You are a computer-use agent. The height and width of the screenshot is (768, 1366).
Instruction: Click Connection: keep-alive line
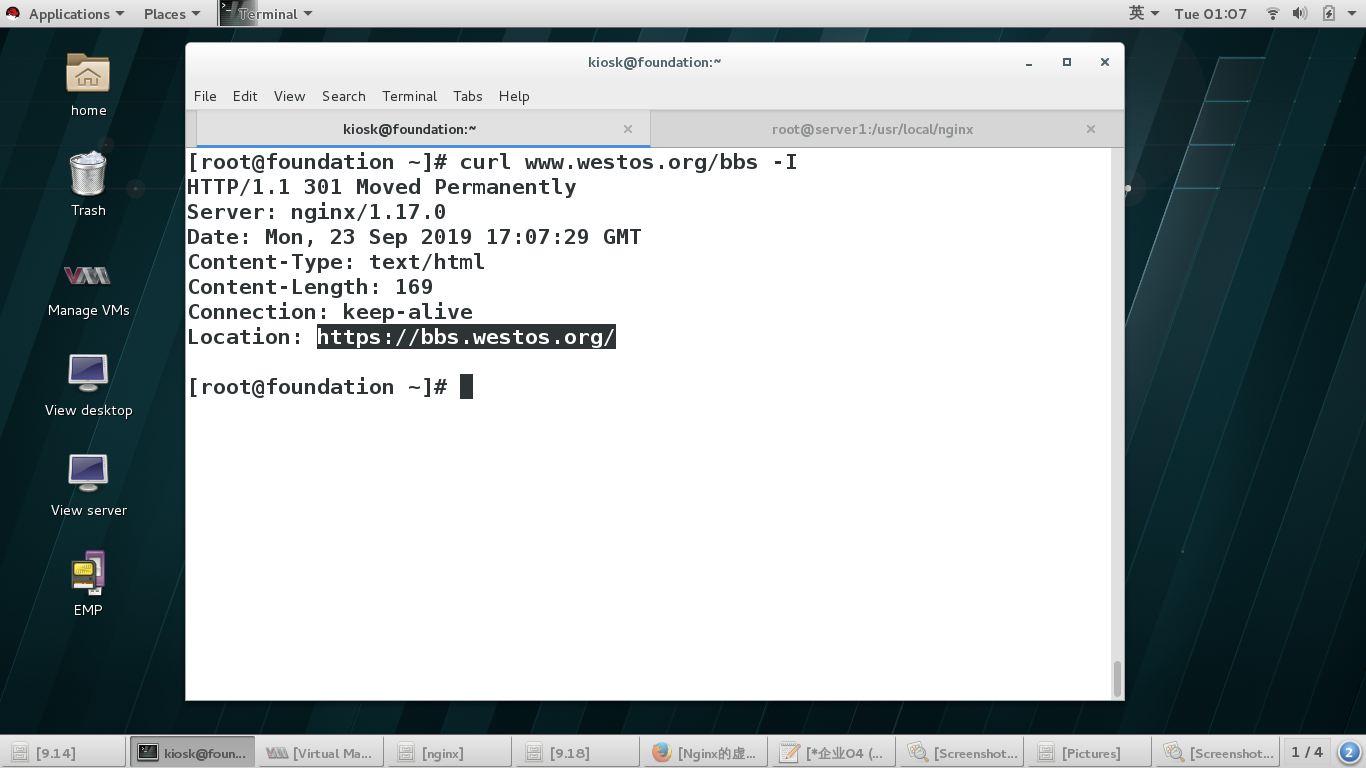coord(330,312)
